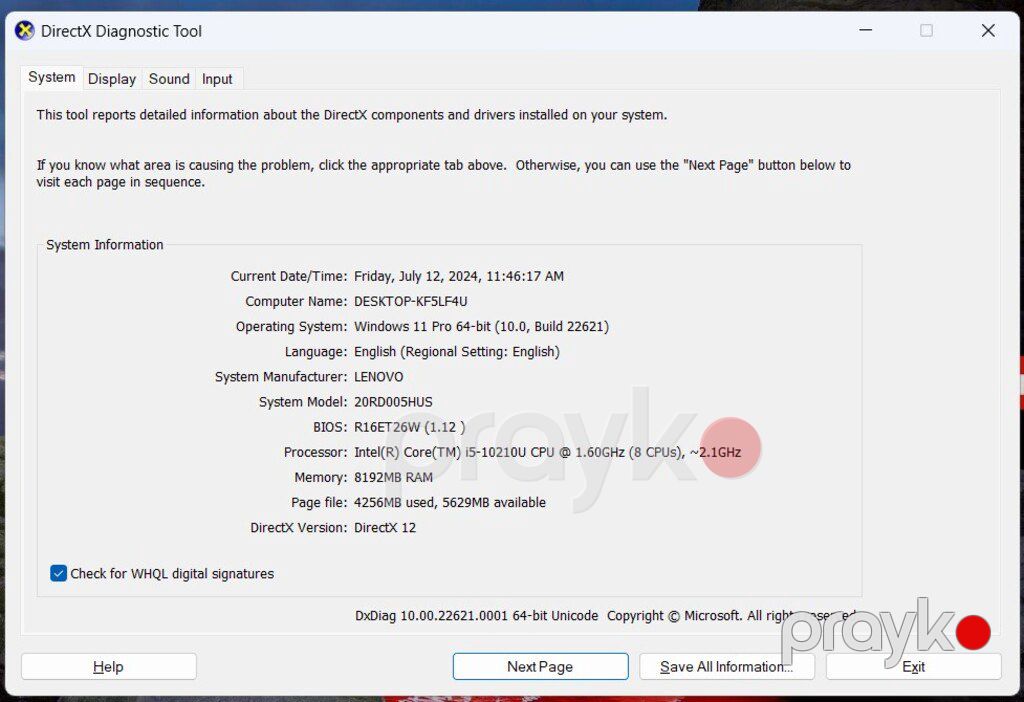Exit the diagnostic tool via Exit button

913,667
